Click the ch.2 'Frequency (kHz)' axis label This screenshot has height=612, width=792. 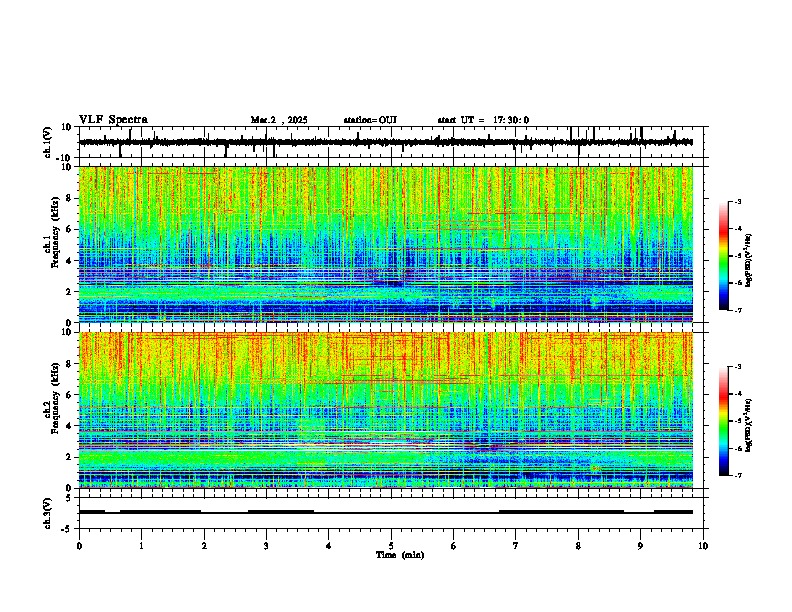(54, 397)
